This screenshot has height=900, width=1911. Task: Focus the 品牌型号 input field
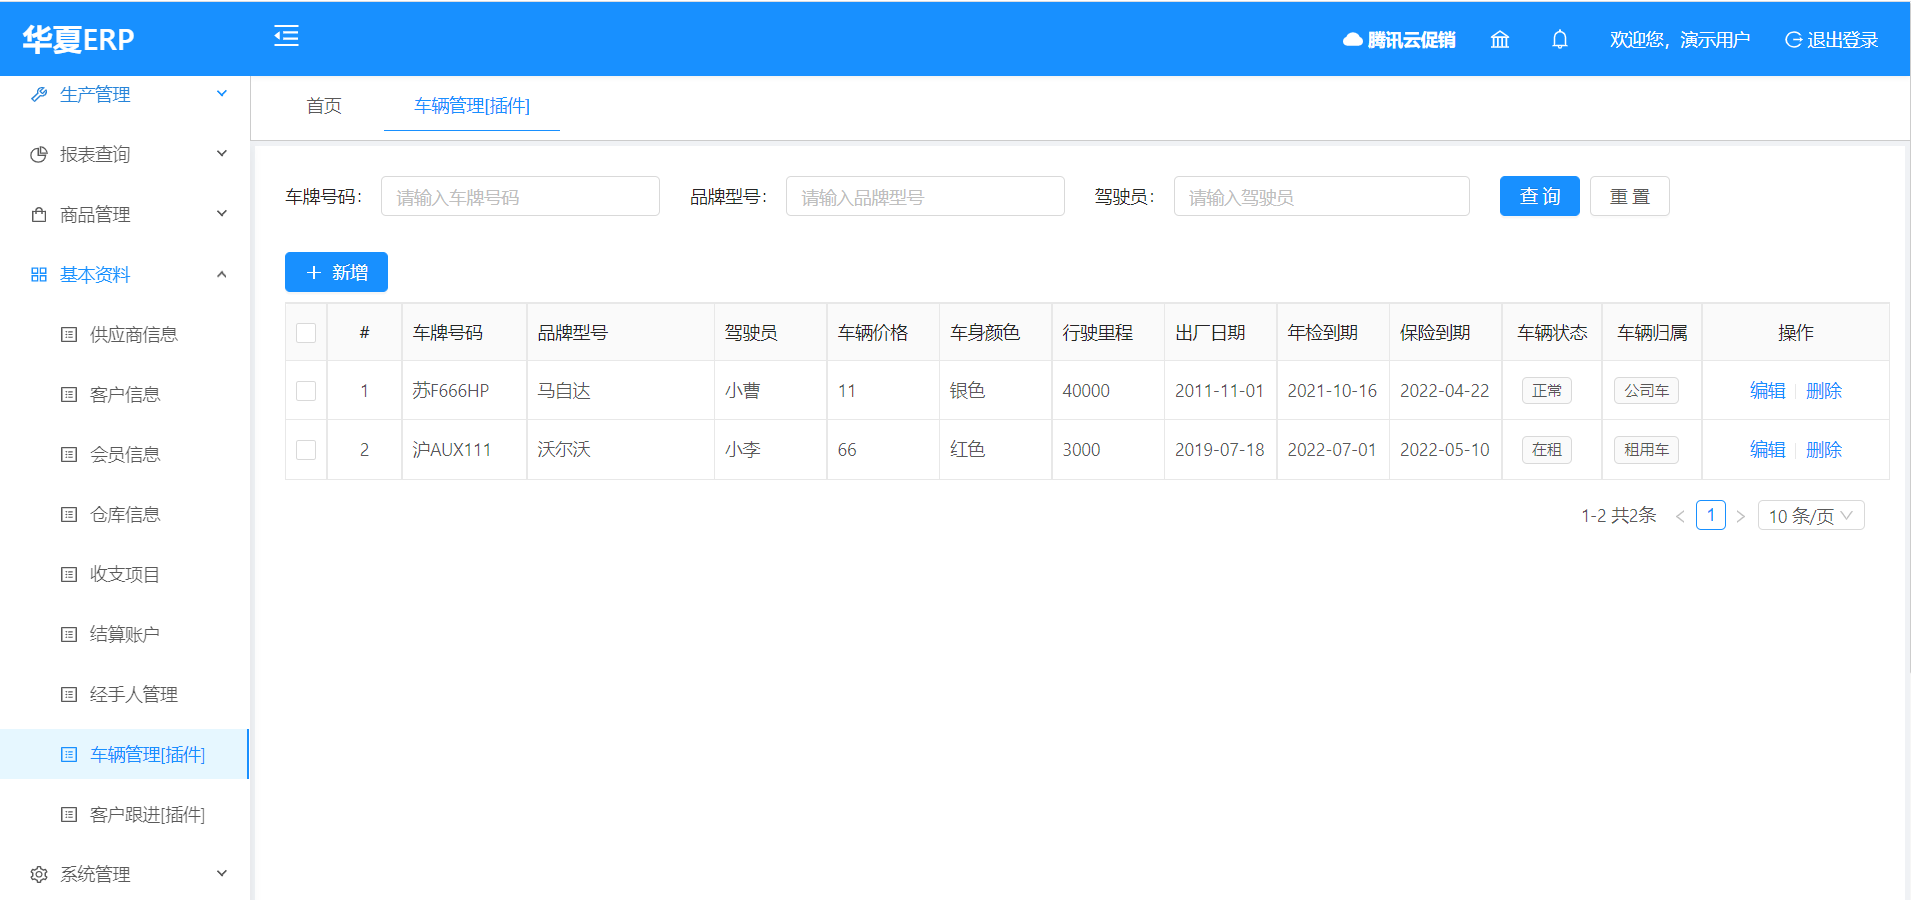click(x=925, y=196)
